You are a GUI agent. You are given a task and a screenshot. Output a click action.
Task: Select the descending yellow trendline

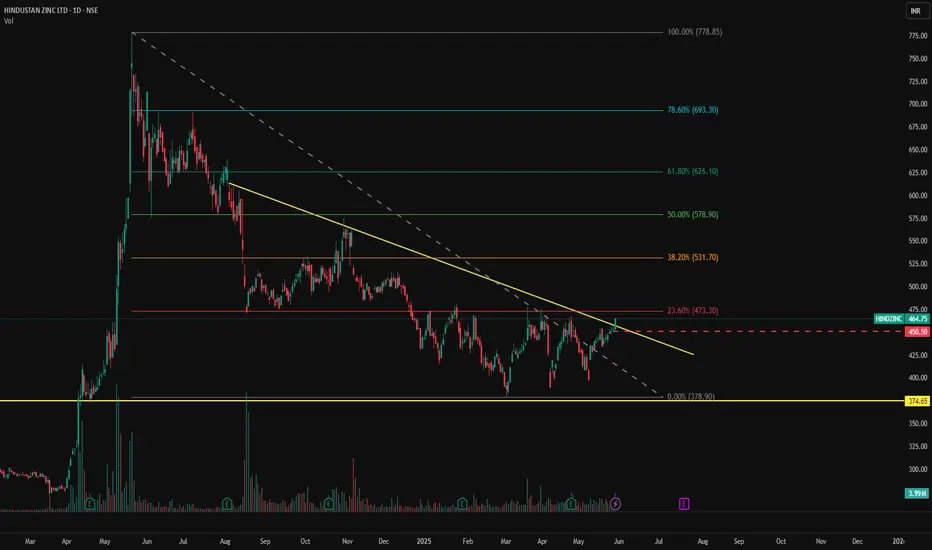point(461,269)
